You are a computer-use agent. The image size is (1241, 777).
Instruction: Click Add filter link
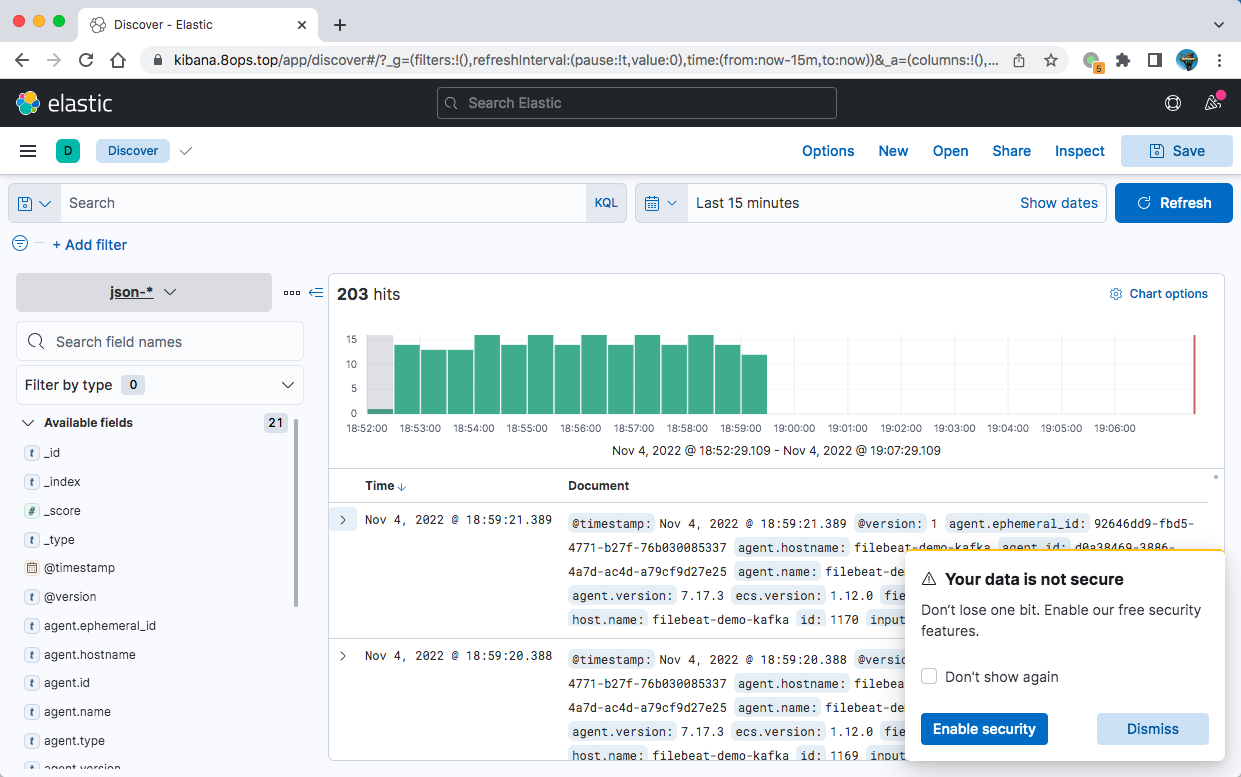coord(89,245)
